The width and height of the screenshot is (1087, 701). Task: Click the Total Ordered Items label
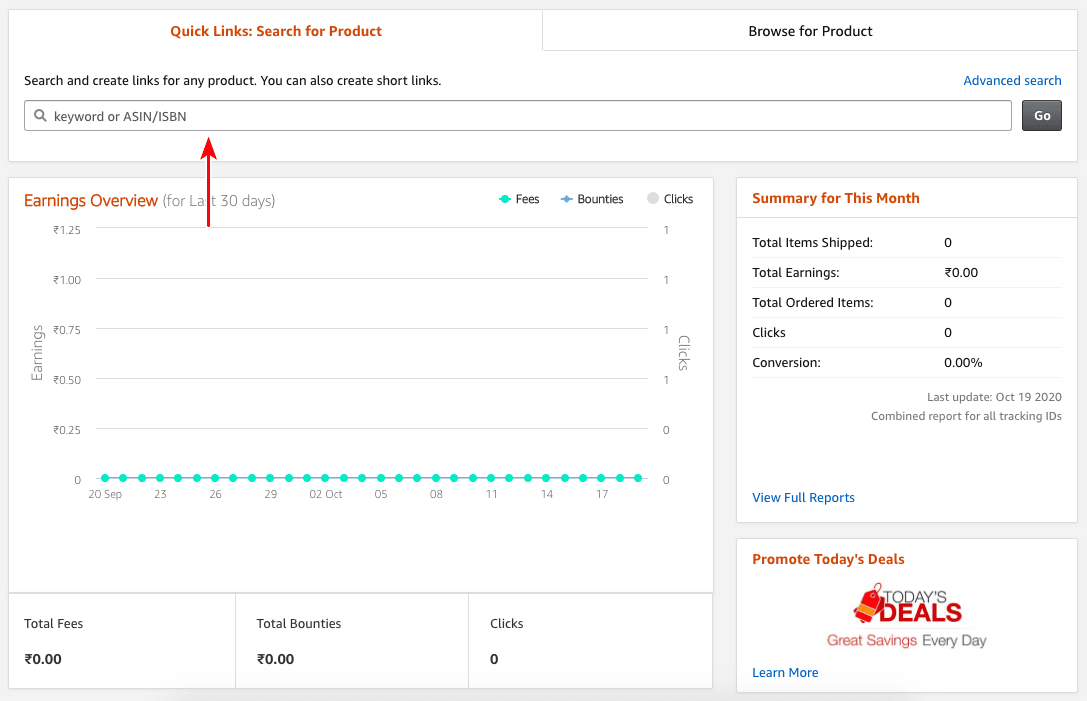[x=812, y=302]
